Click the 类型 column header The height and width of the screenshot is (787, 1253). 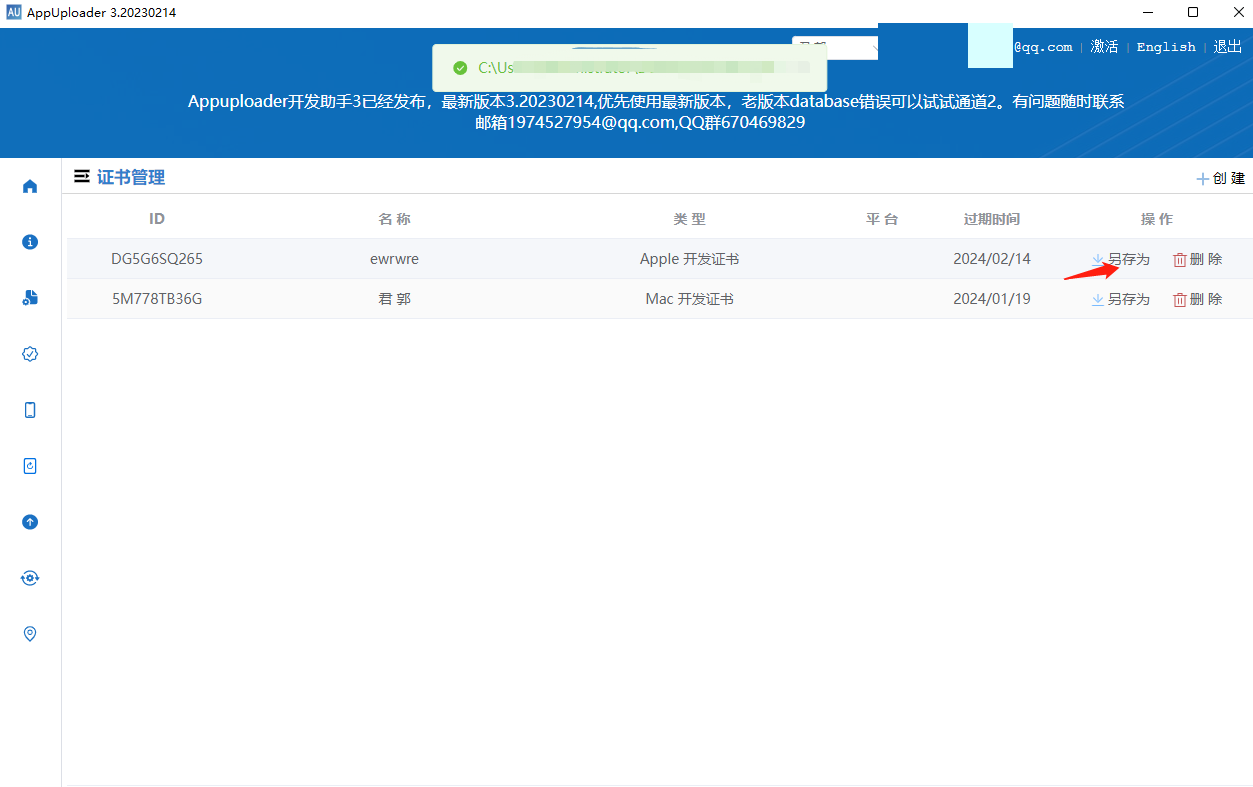click(689, 219)
